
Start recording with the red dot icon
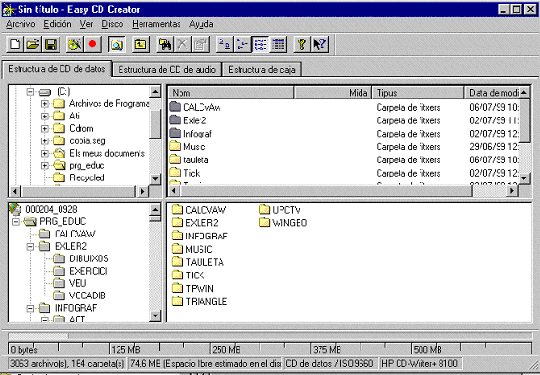click(x=92, y=44)
